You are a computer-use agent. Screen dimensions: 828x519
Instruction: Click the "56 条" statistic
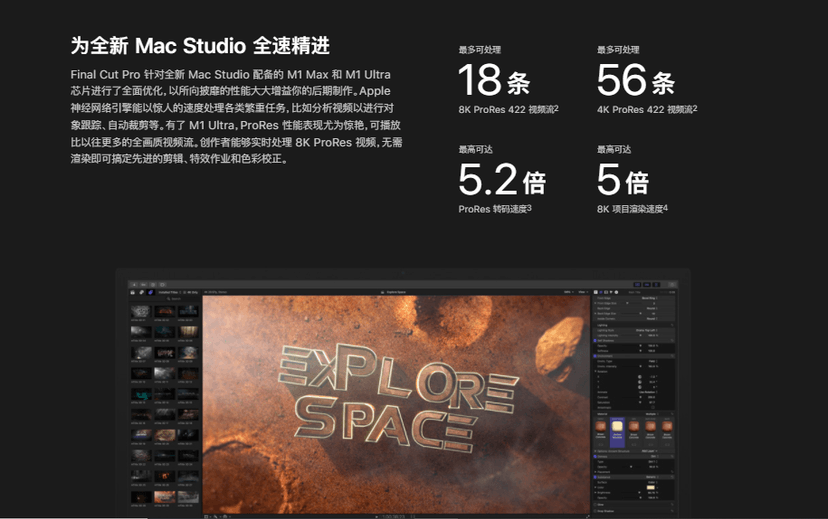(636, 80)
